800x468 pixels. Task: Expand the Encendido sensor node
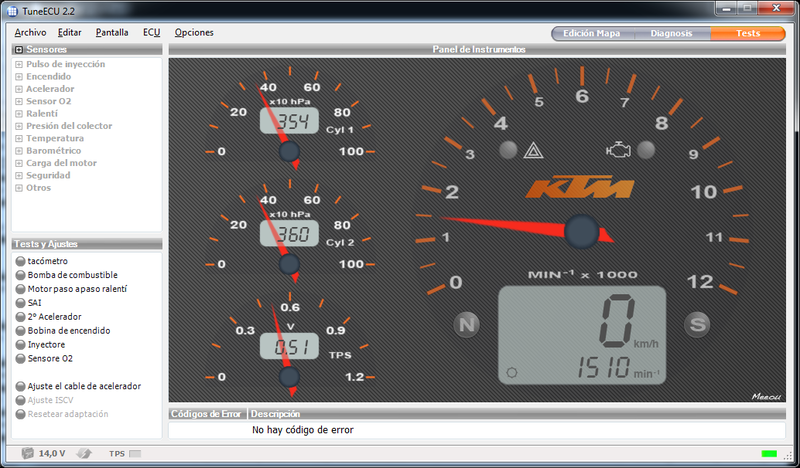pyautogui.click(x=19, y=77)
